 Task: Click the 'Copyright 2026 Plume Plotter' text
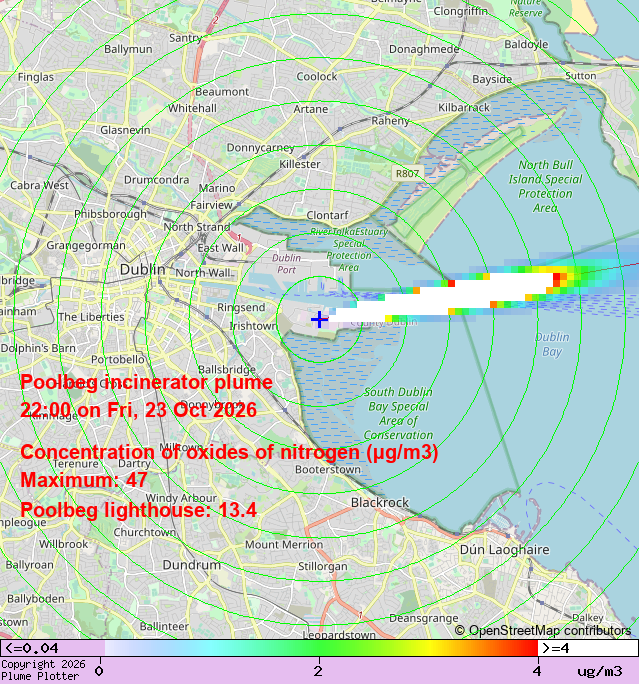pyautogui.click(x=43, y=670)
